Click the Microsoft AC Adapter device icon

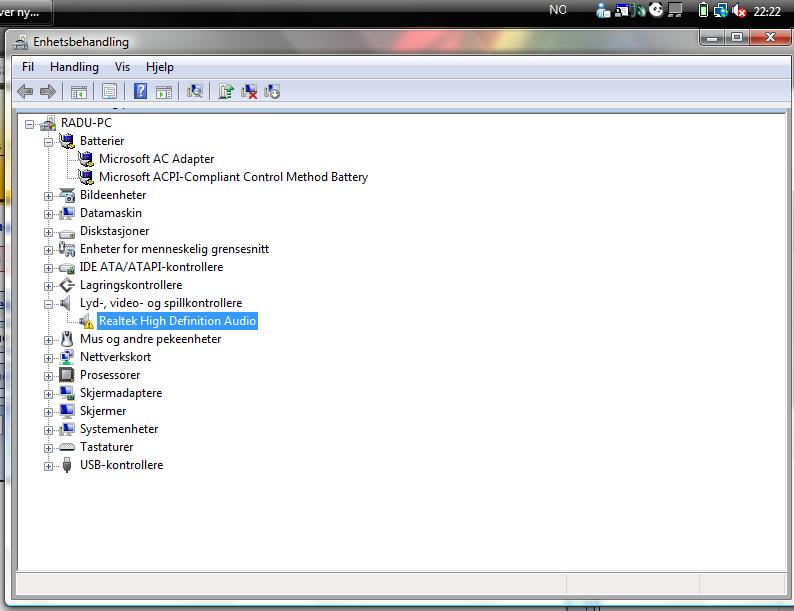pos(86,159)
